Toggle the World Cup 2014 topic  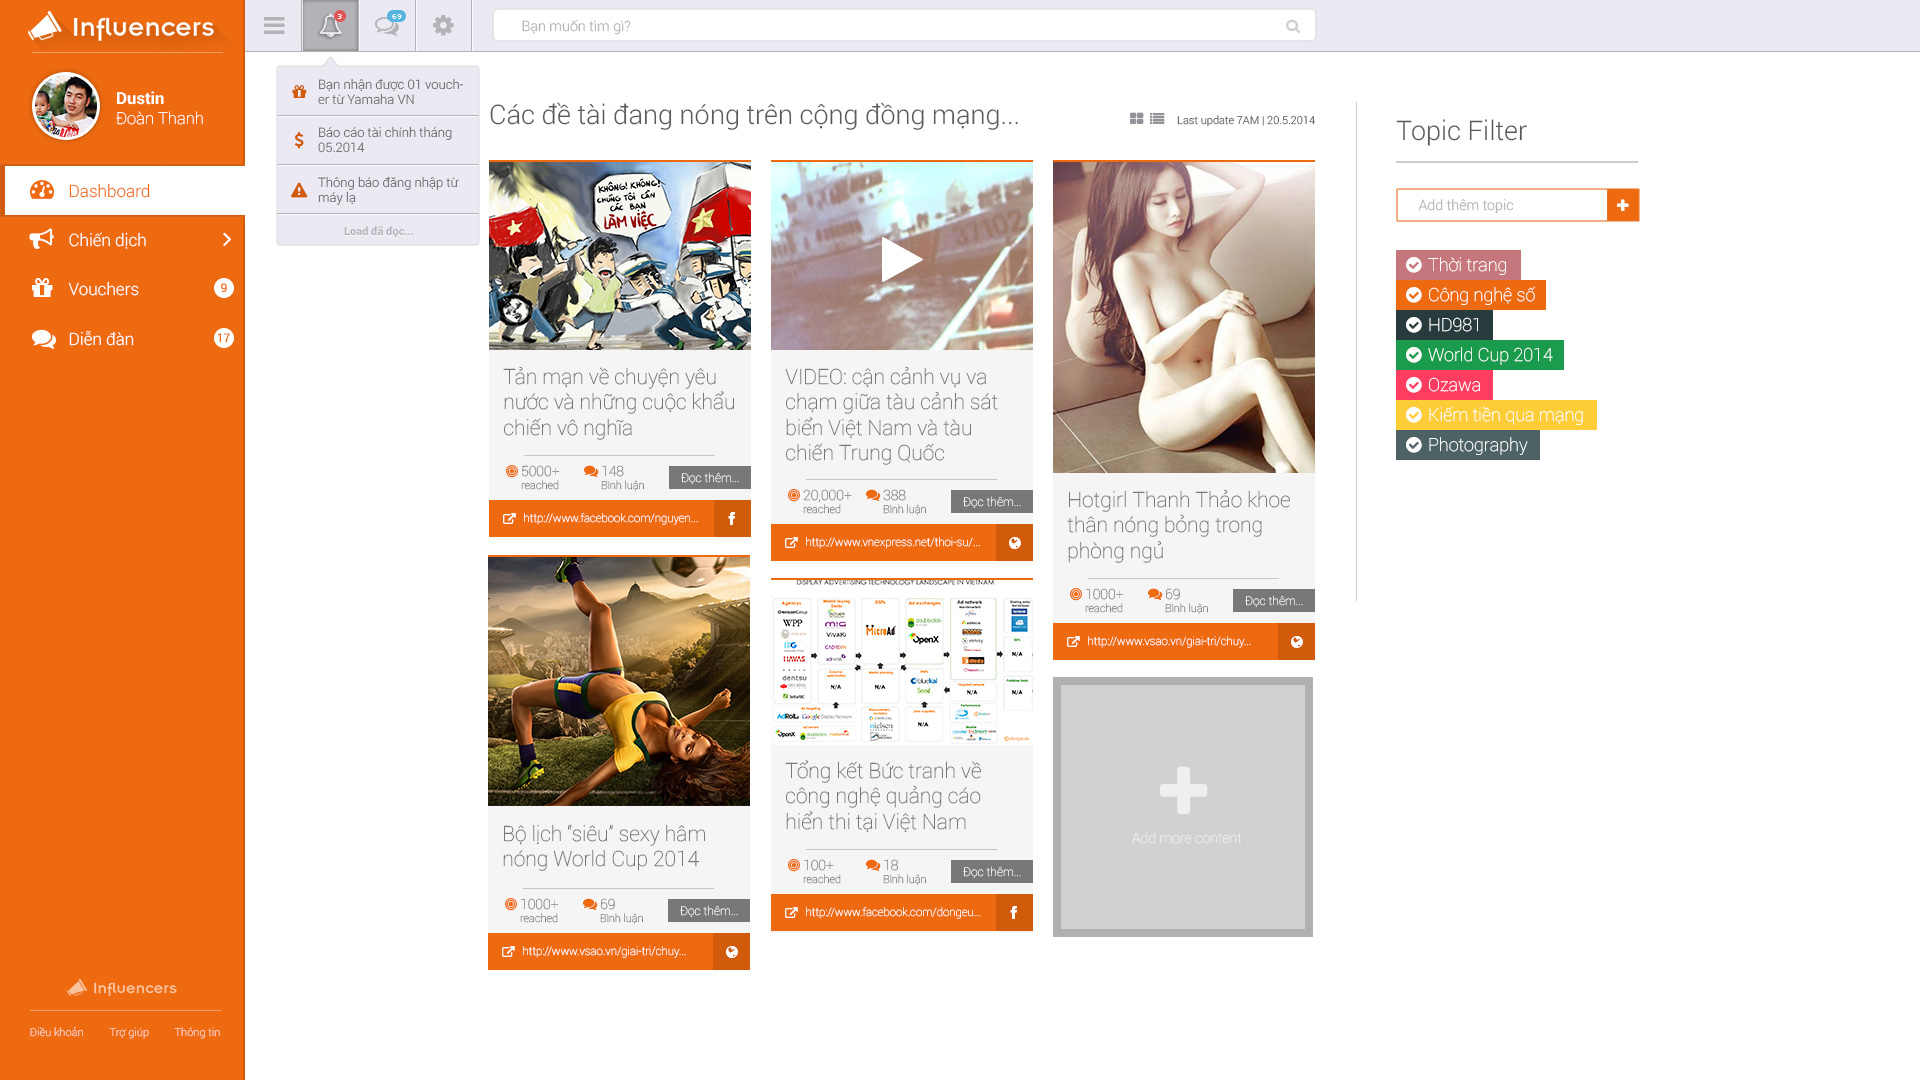click(x=1480, y=355)
